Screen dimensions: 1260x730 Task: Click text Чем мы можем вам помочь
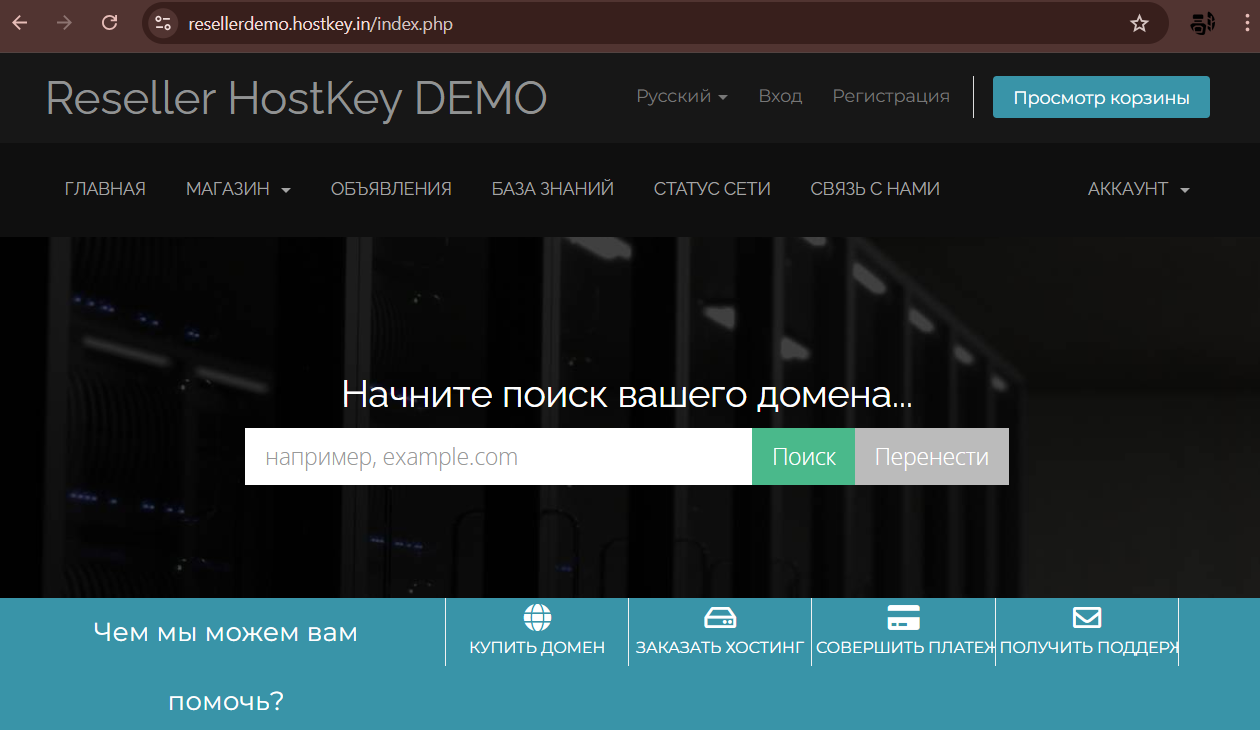(x=225, y=667)
